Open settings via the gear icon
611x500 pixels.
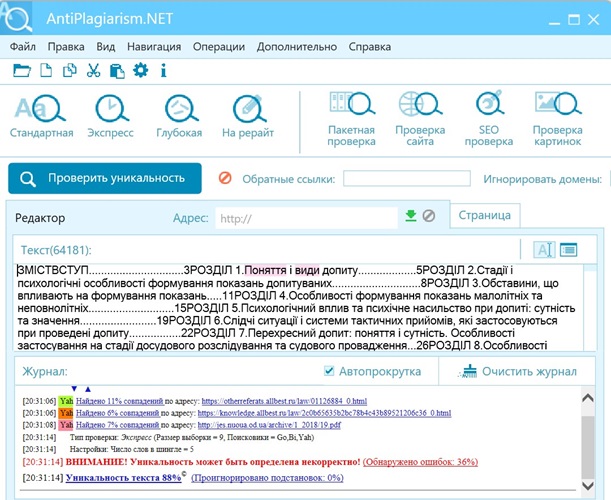tap(140, 71)
